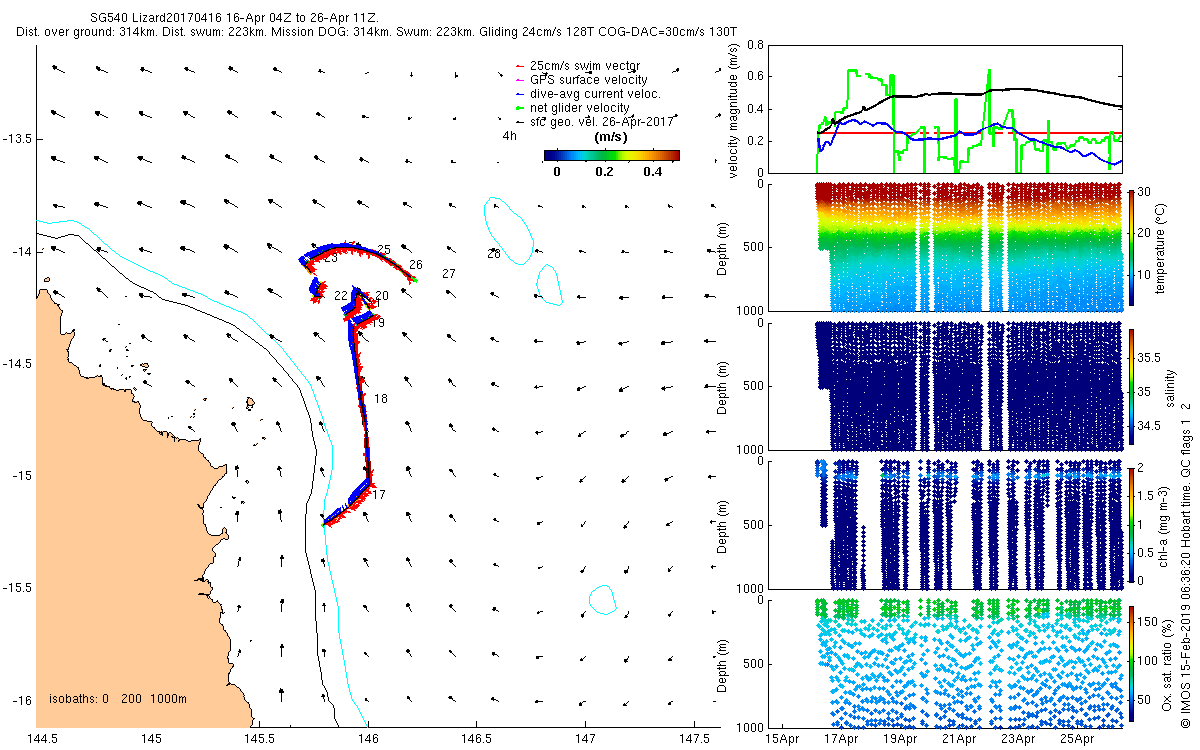Click 'Depth (m)' label of temperature panel

[724, 248]
